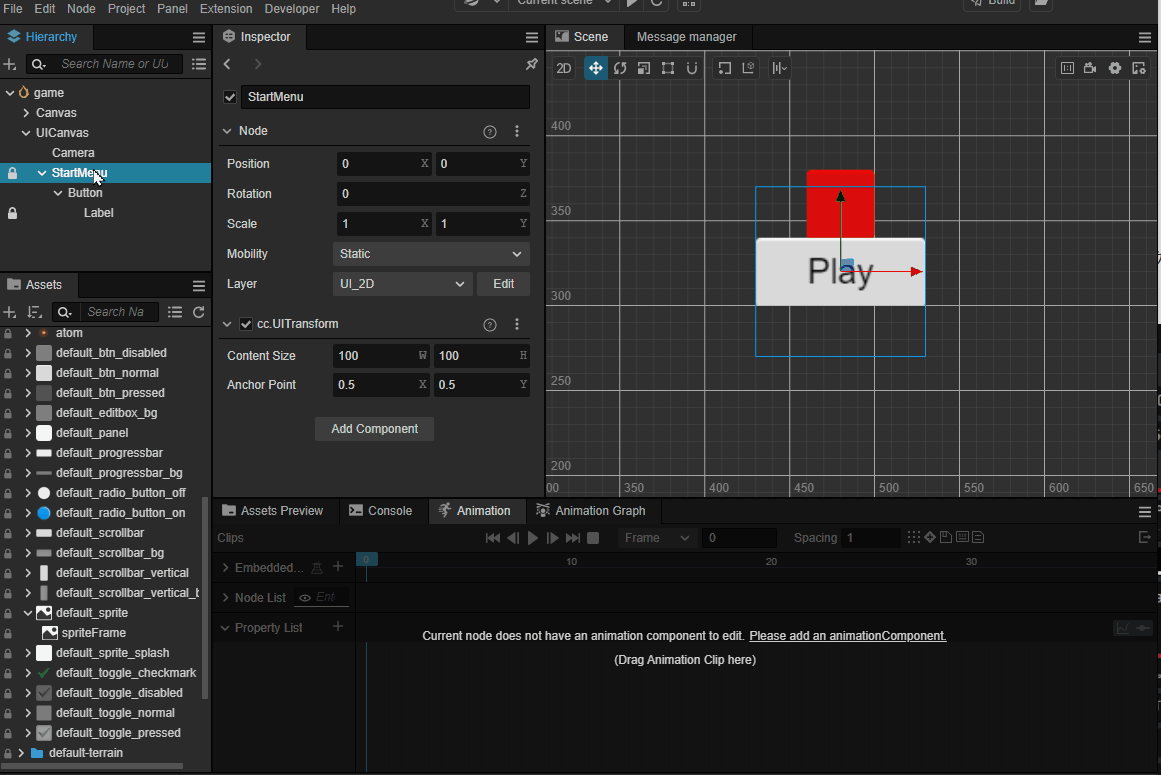Open the Mobility dropdown
Image resolution: width=1161 pixels, height=775 pixels.
(x=431, y=254)
